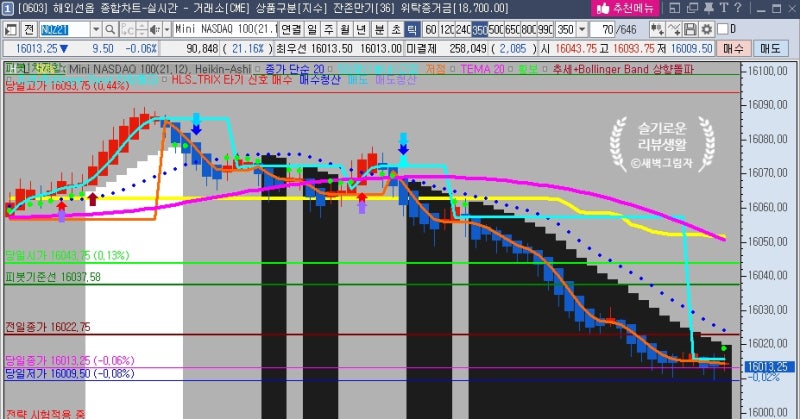Viewport: 800px width, 419px height.
Task: Open the 350 interval combo box dropdown
Action: (x=582, y=30)
